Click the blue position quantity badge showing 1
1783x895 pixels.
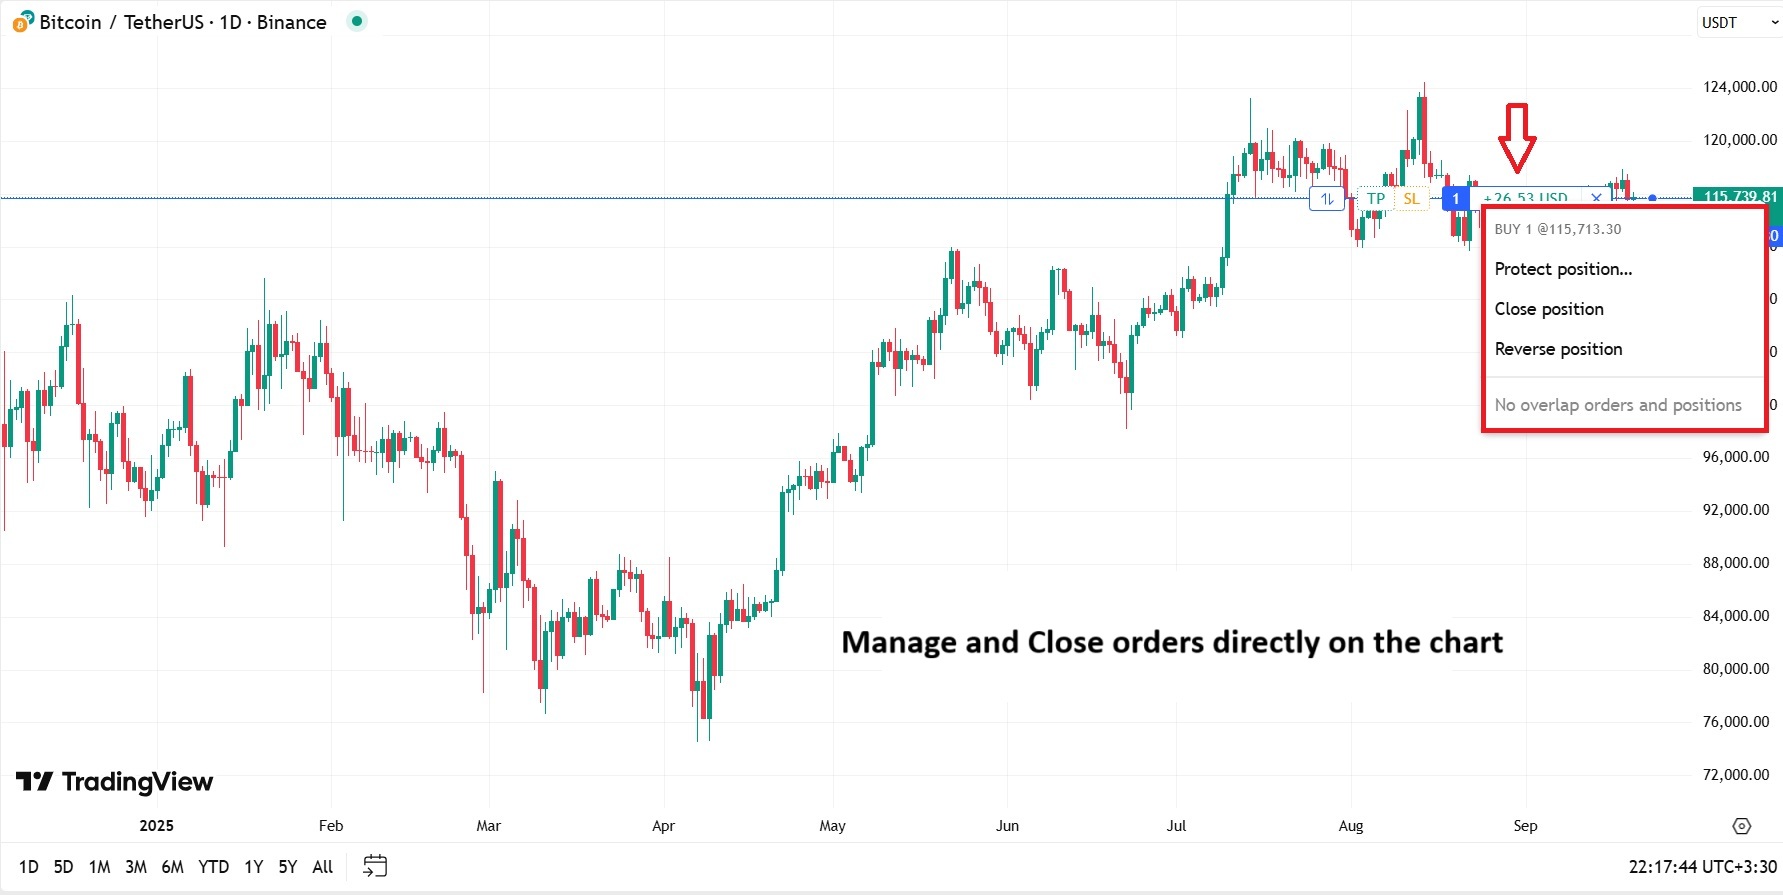click(1455, 198)
